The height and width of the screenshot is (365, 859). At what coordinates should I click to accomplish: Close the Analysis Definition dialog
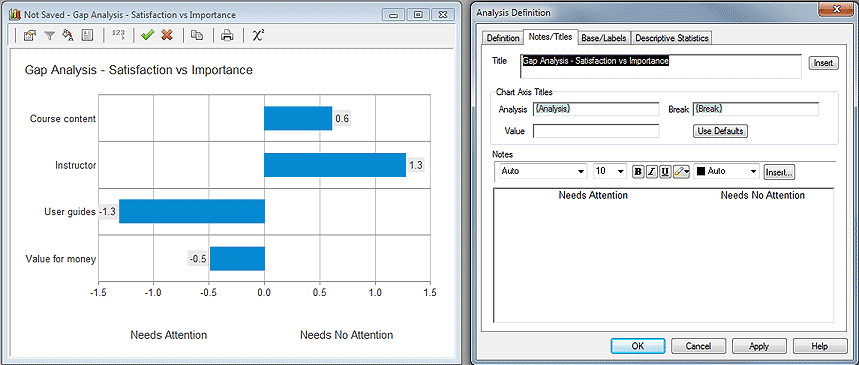(837, 8)
